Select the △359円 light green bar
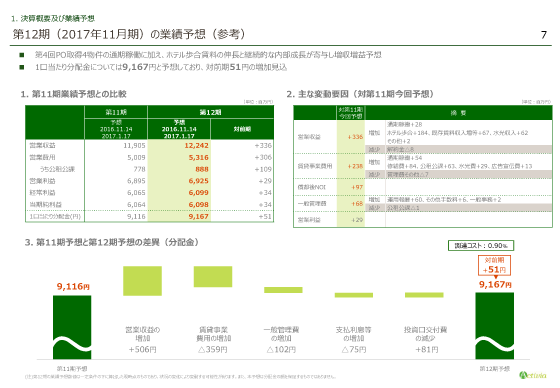Viewport: 560px width, 388px height. click(213, 277)
